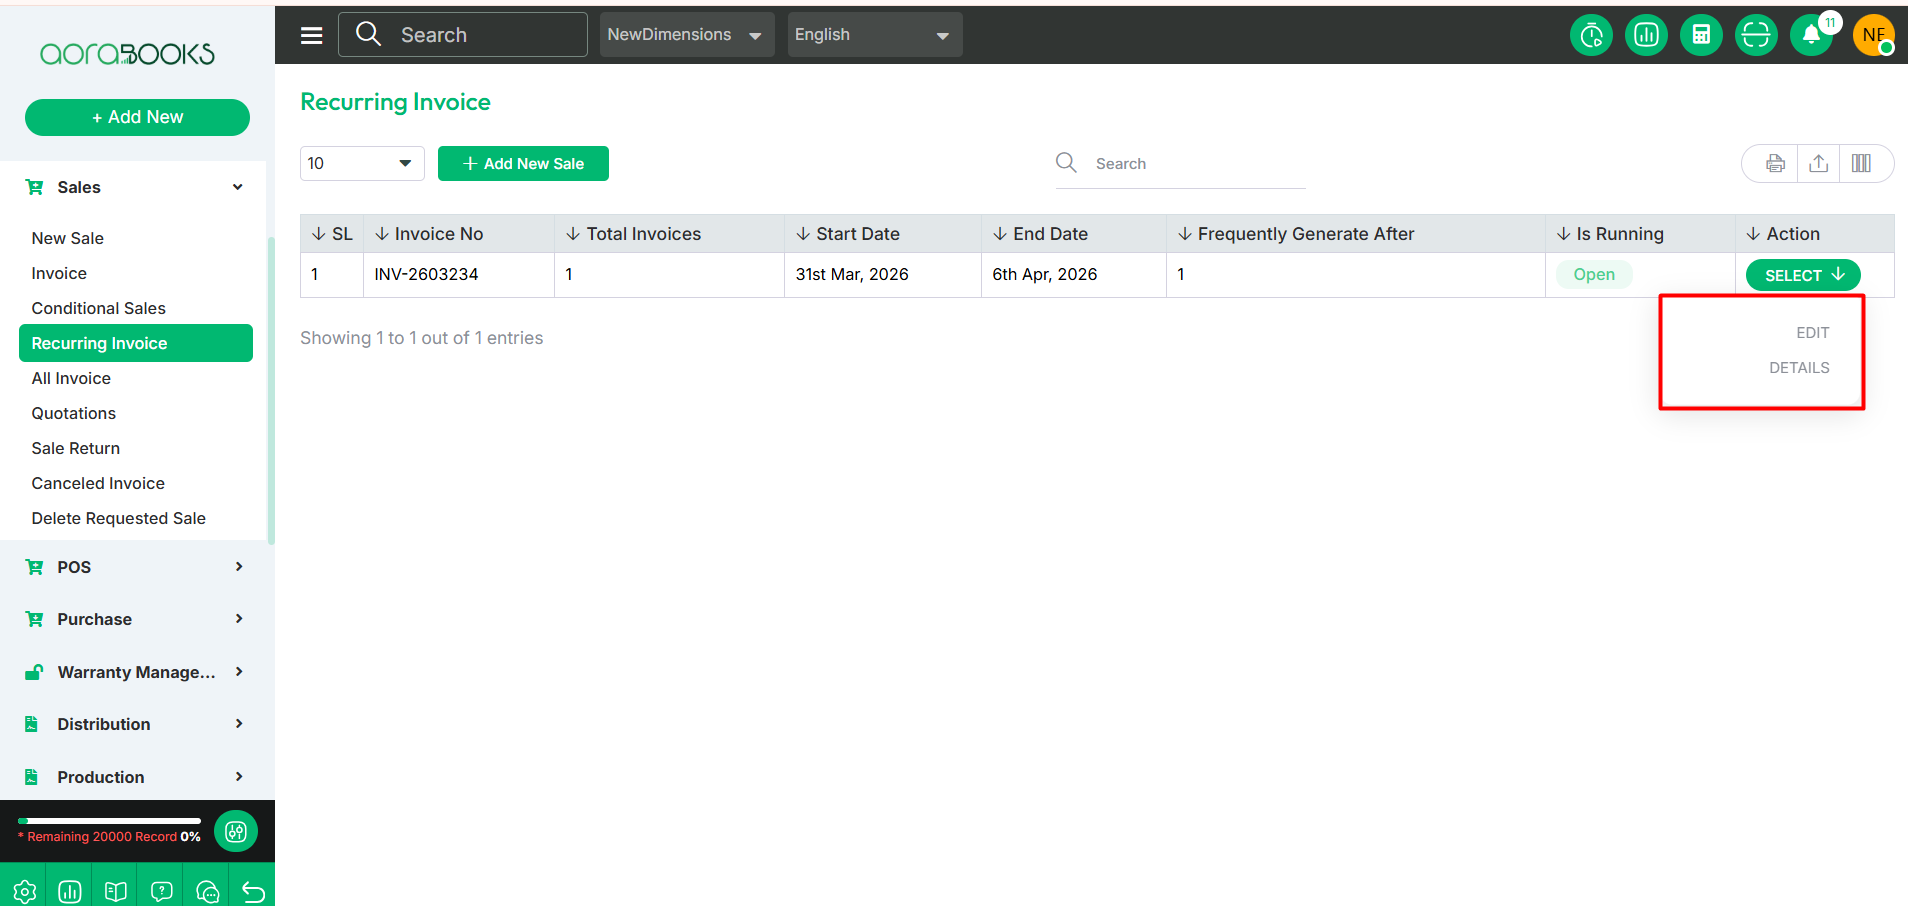Click the Sales cart icon in sidebar
Viewport: 1908px width, 906px height.
pos(35,187)
